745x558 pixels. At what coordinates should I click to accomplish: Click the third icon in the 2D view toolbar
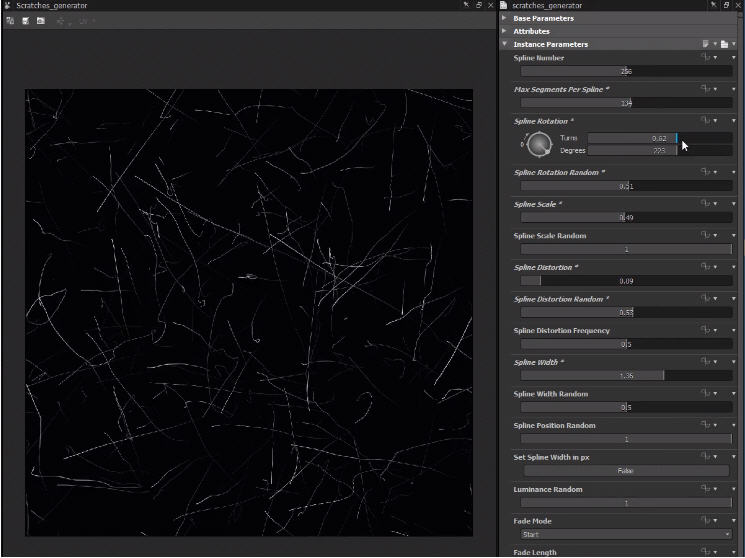click(41, 20)
